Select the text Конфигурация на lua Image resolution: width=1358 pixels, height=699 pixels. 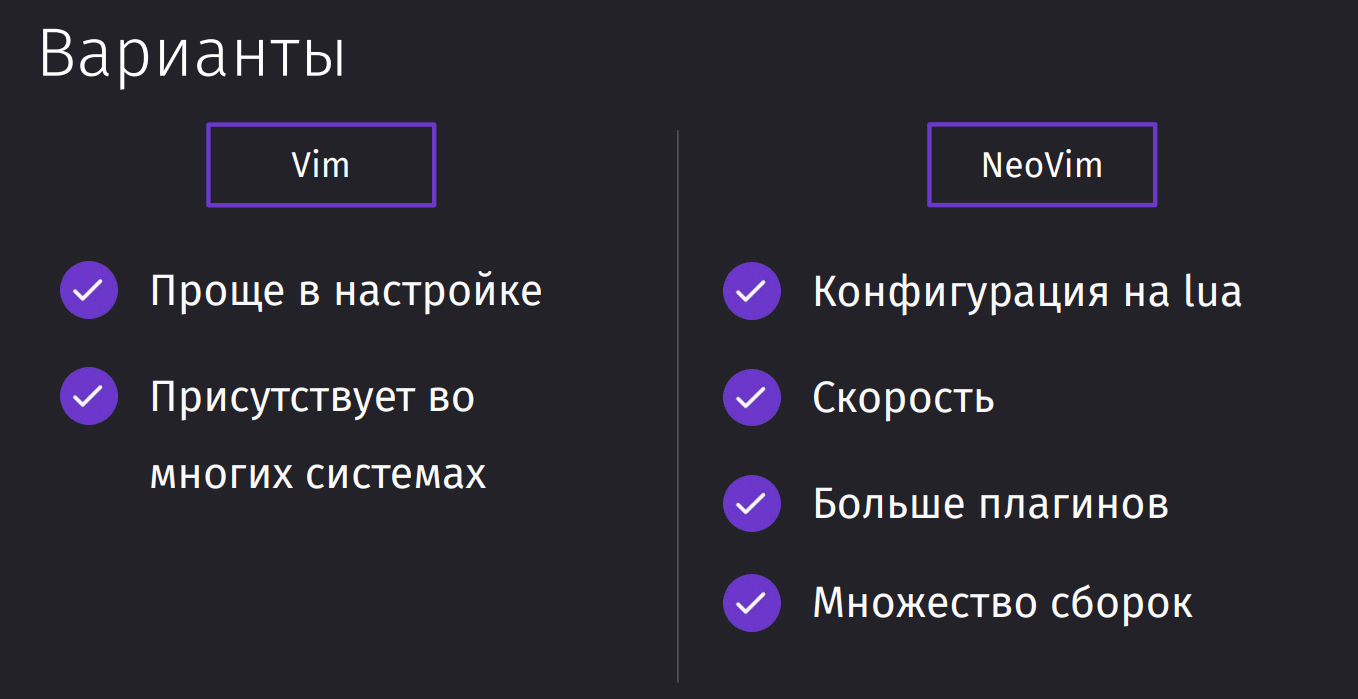click(x=1027, y=292)
